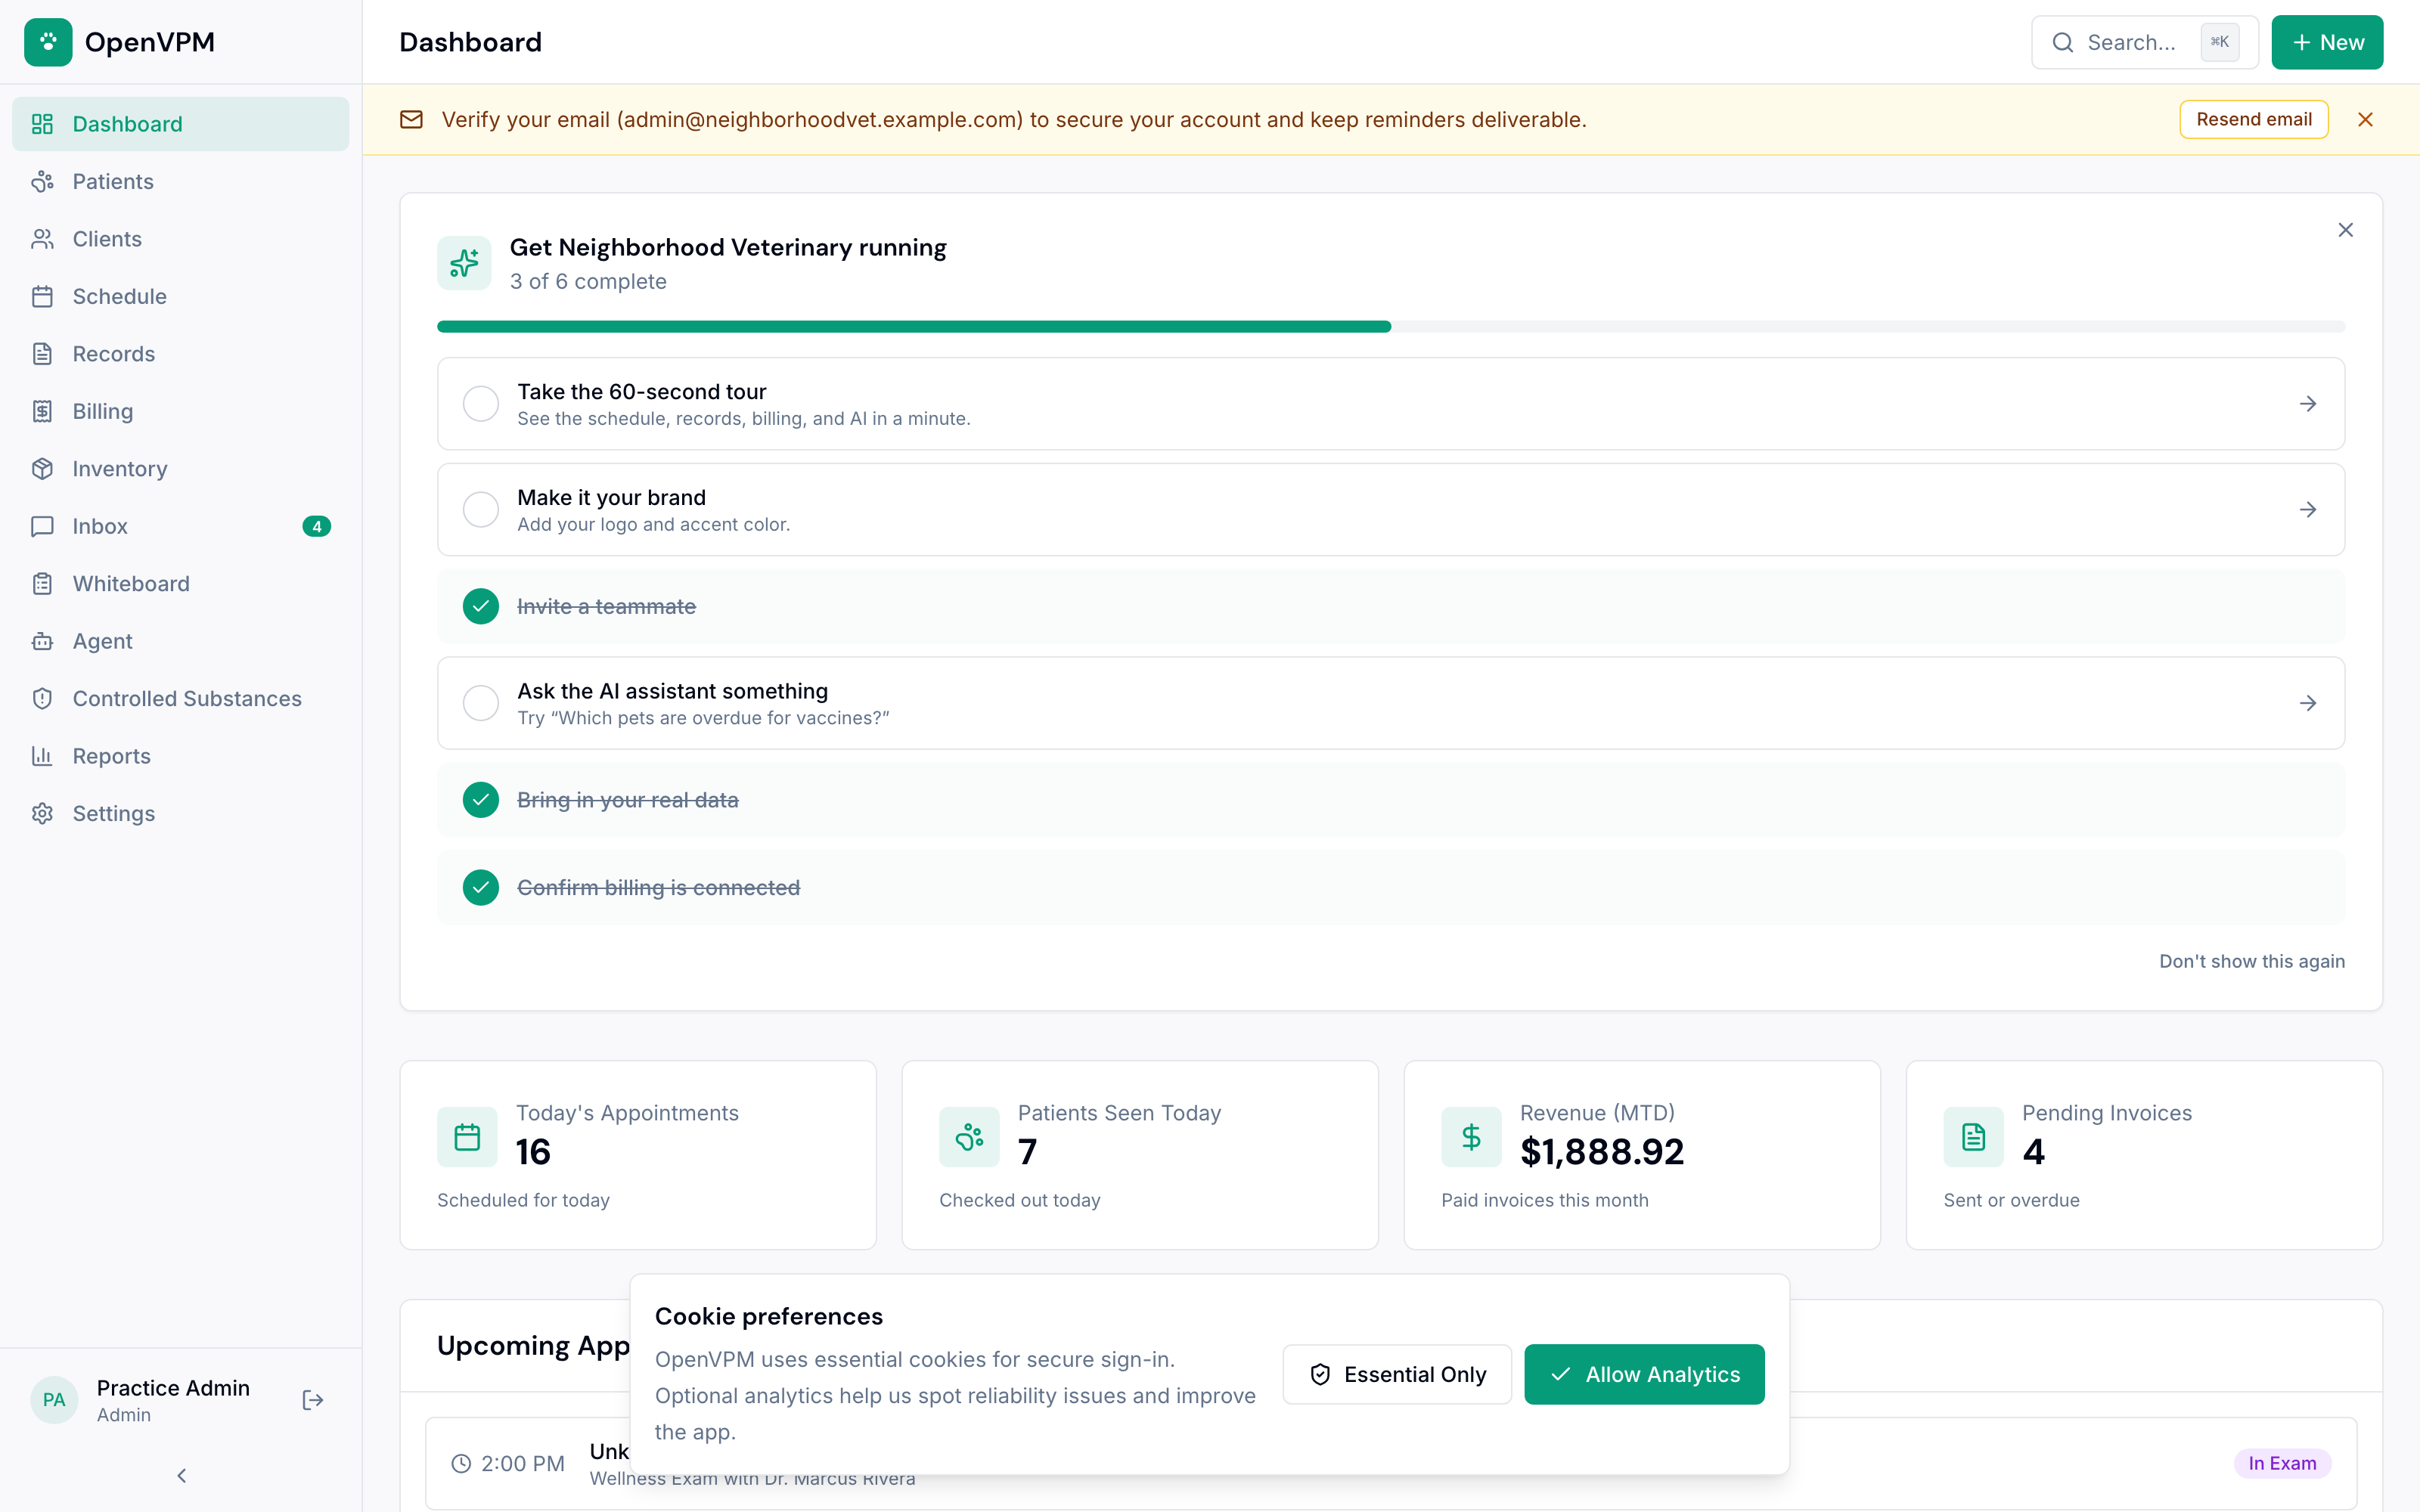Screen dimensions: 2420x1512
Task: Click the Reports bar chart icon
Action: pos(42,756)
